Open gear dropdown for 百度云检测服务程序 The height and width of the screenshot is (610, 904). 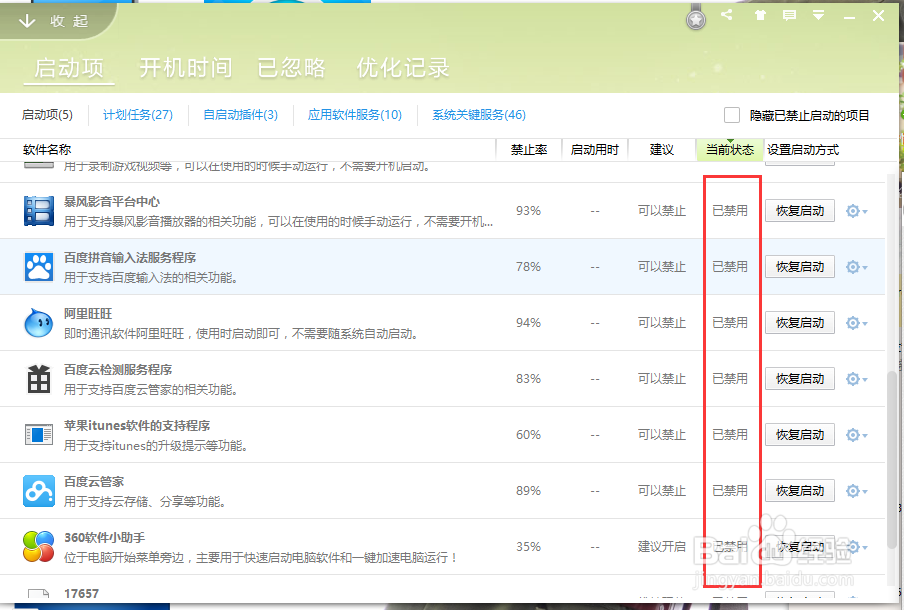point(857,379)
